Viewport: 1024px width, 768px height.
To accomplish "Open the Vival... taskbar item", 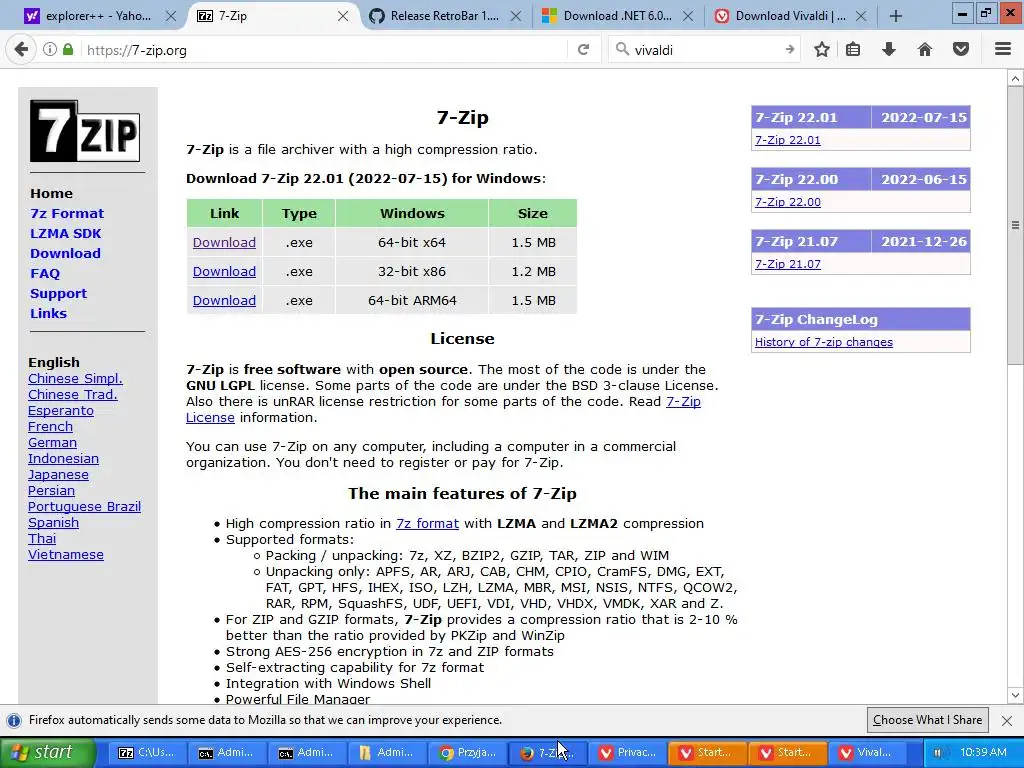I will point(867,752).
